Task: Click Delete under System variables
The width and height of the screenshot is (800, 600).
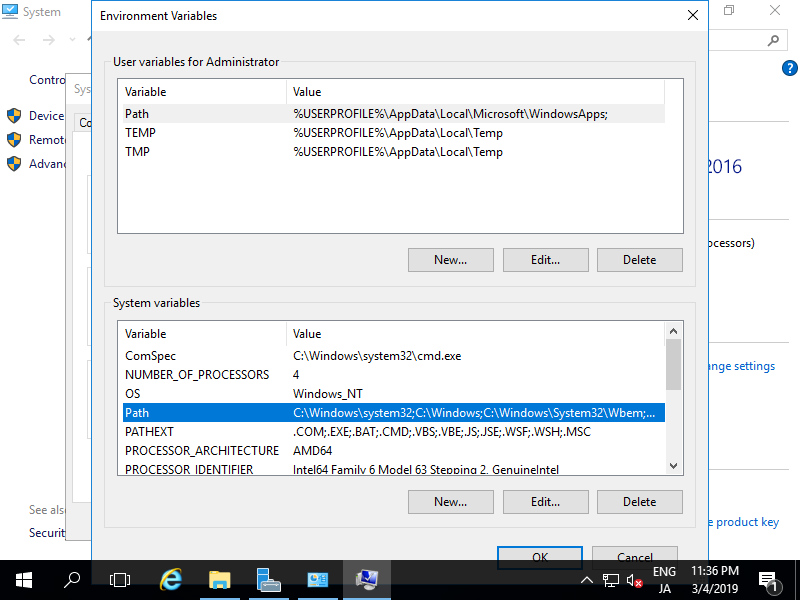Action: pos(639,501)
